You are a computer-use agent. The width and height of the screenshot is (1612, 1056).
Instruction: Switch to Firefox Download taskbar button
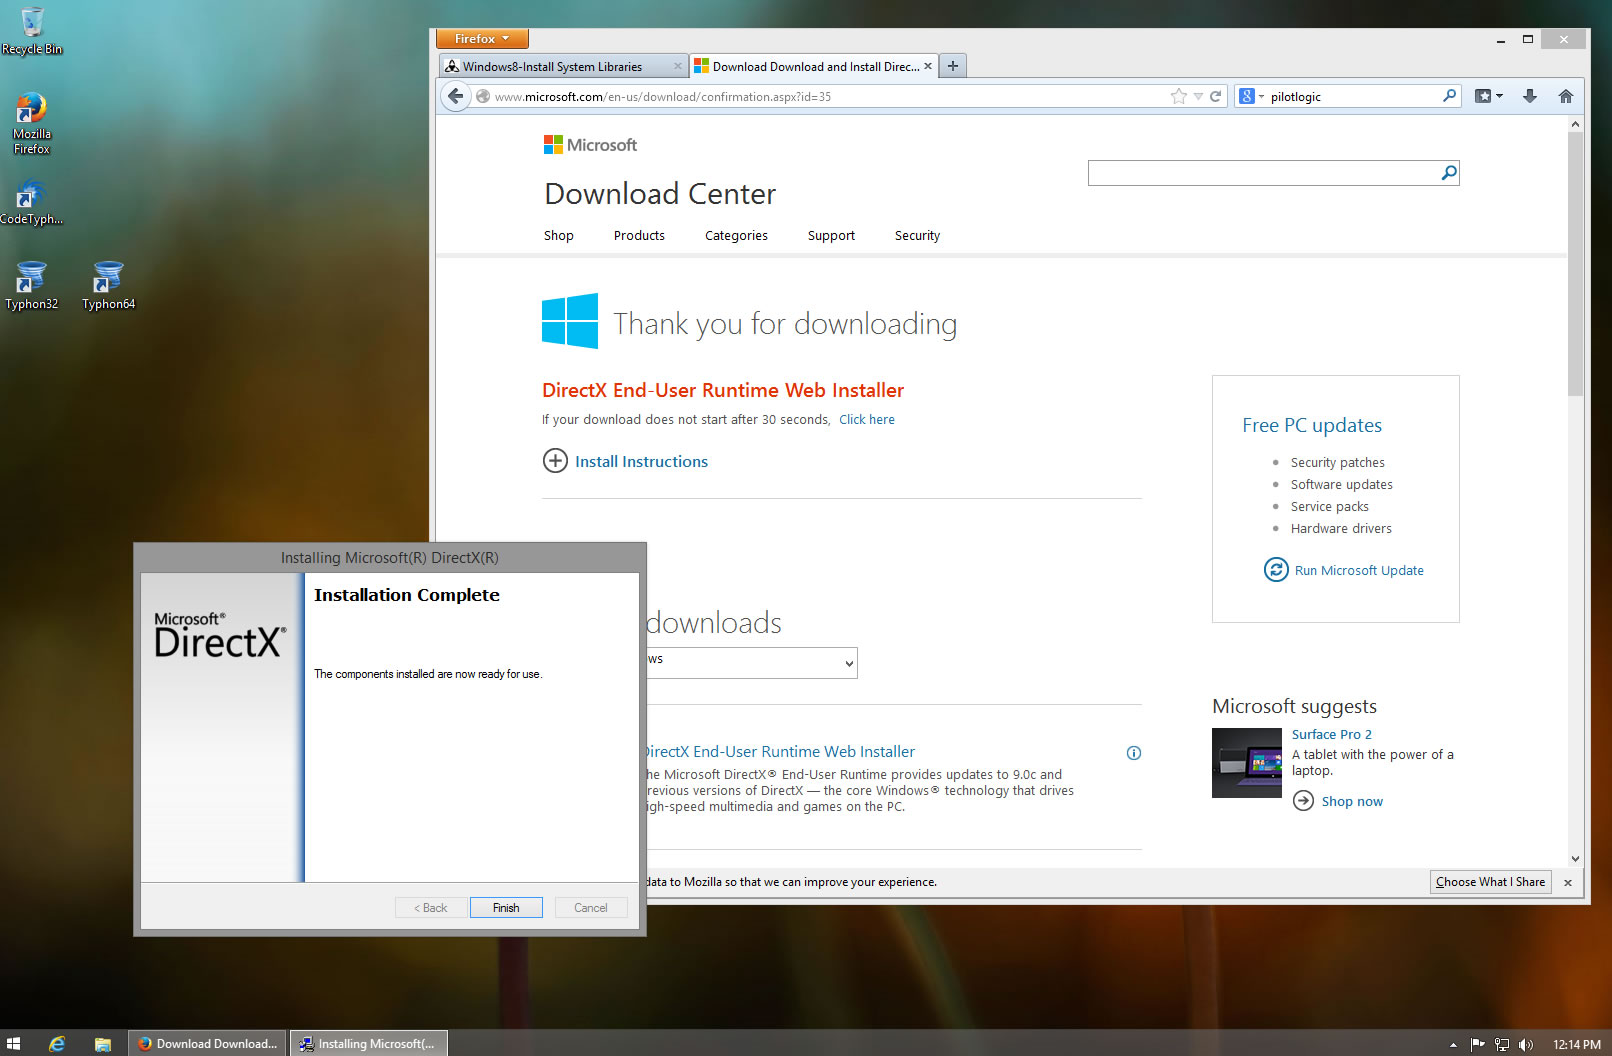(x=207, y=1043)
